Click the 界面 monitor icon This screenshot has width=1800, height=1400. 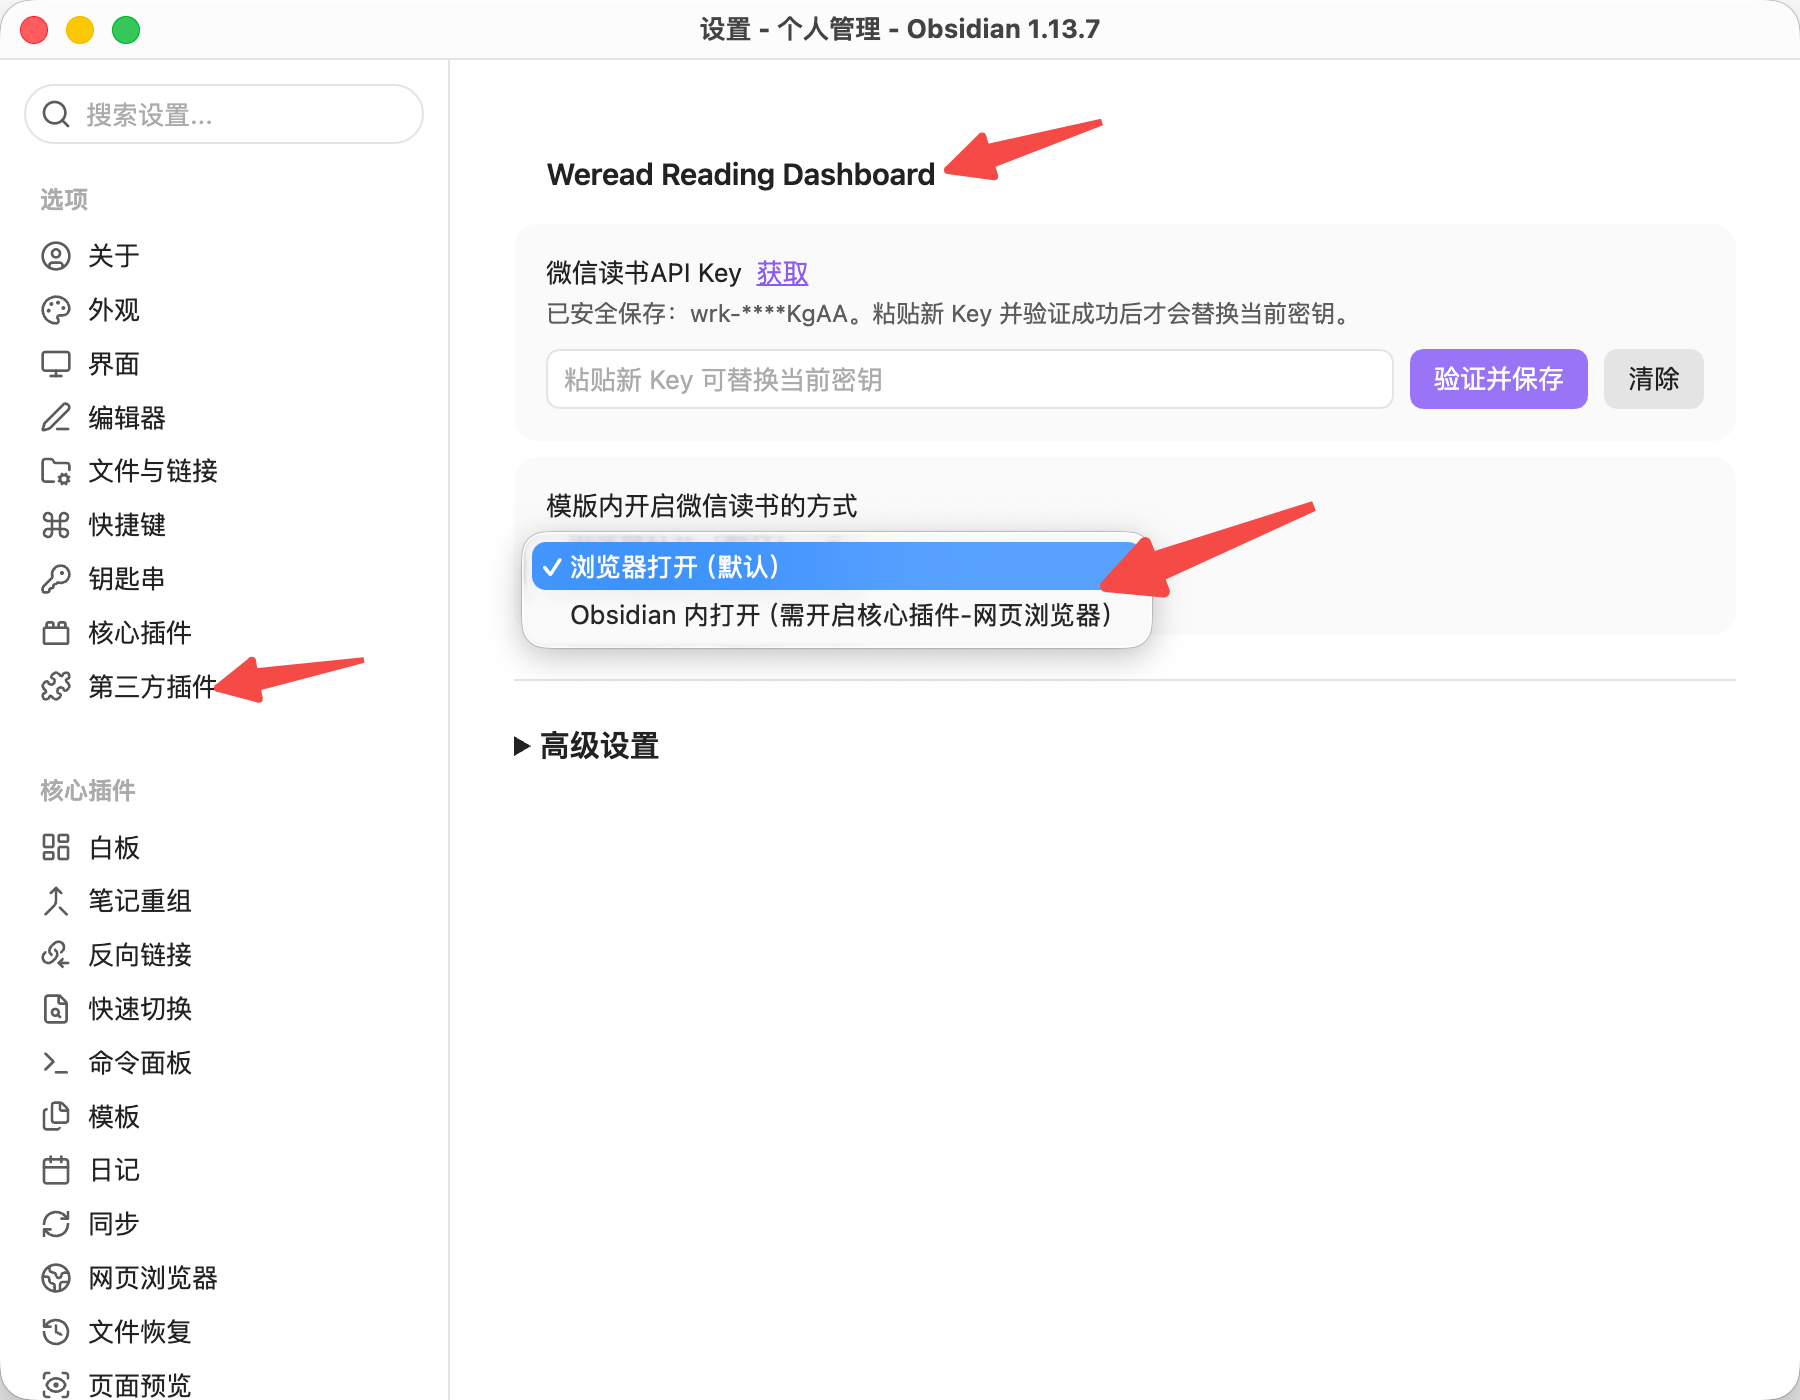coord(56,364)
